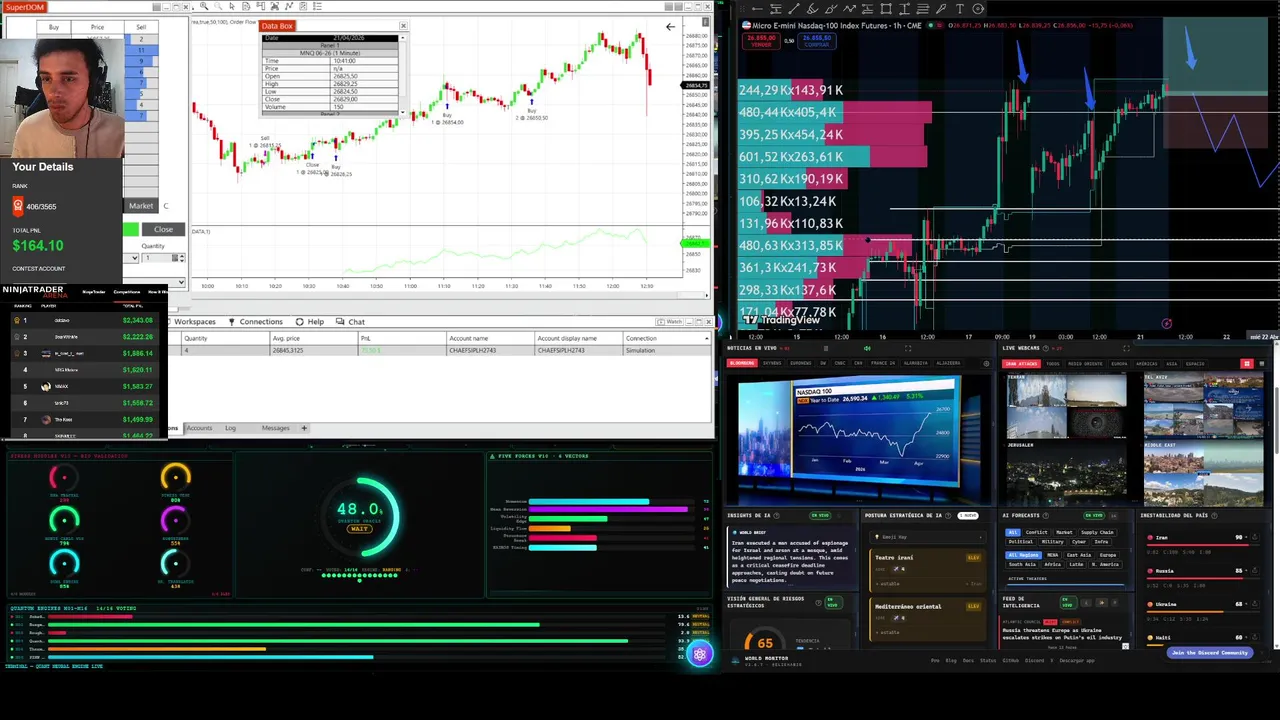This screenshot has width=1280, height=720.
Task: Open the Descargar app footer link
Action: [x=1077, y=660]
